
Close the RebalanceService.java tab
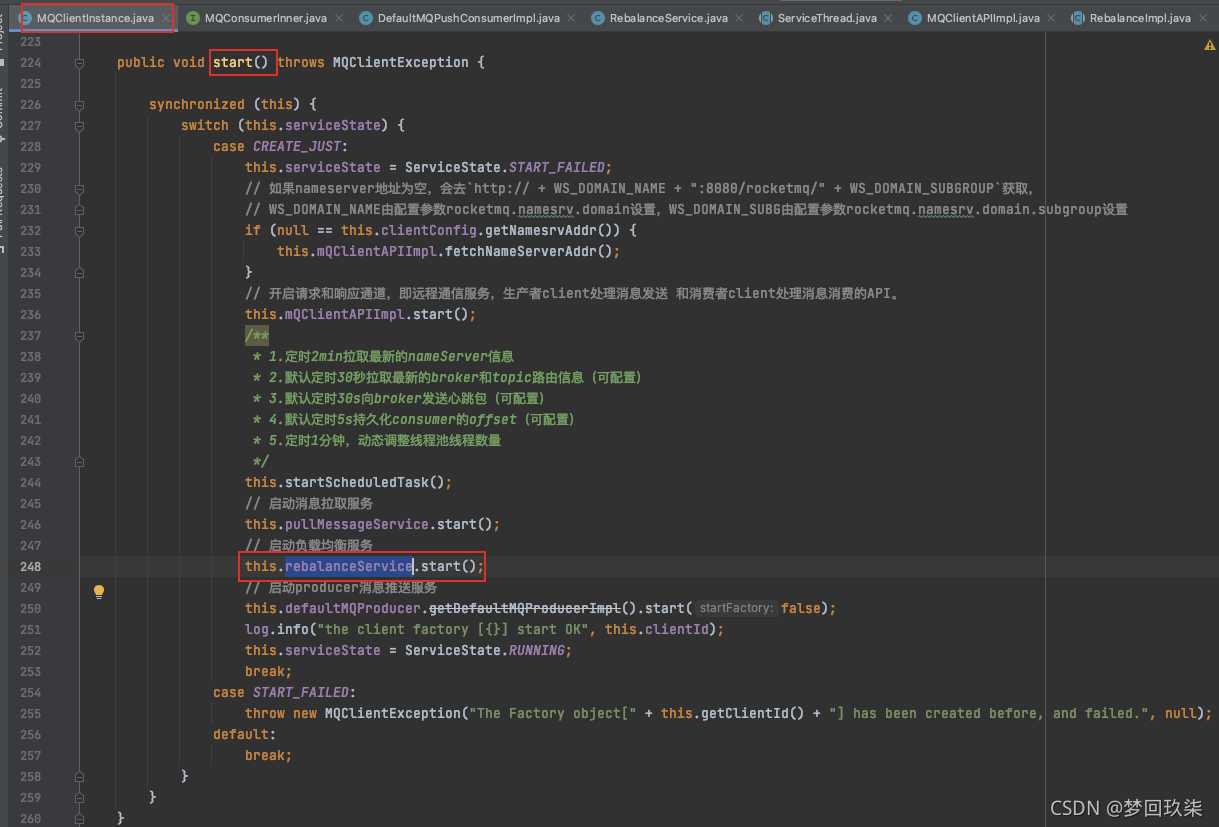pos(740,18)
